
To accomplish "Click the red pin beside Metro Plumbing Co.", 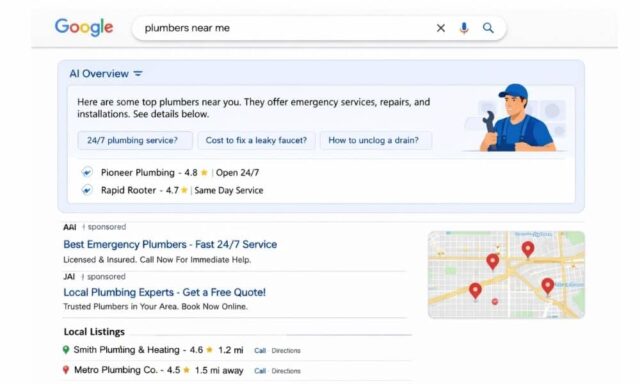I will click(x=66, y=370).
